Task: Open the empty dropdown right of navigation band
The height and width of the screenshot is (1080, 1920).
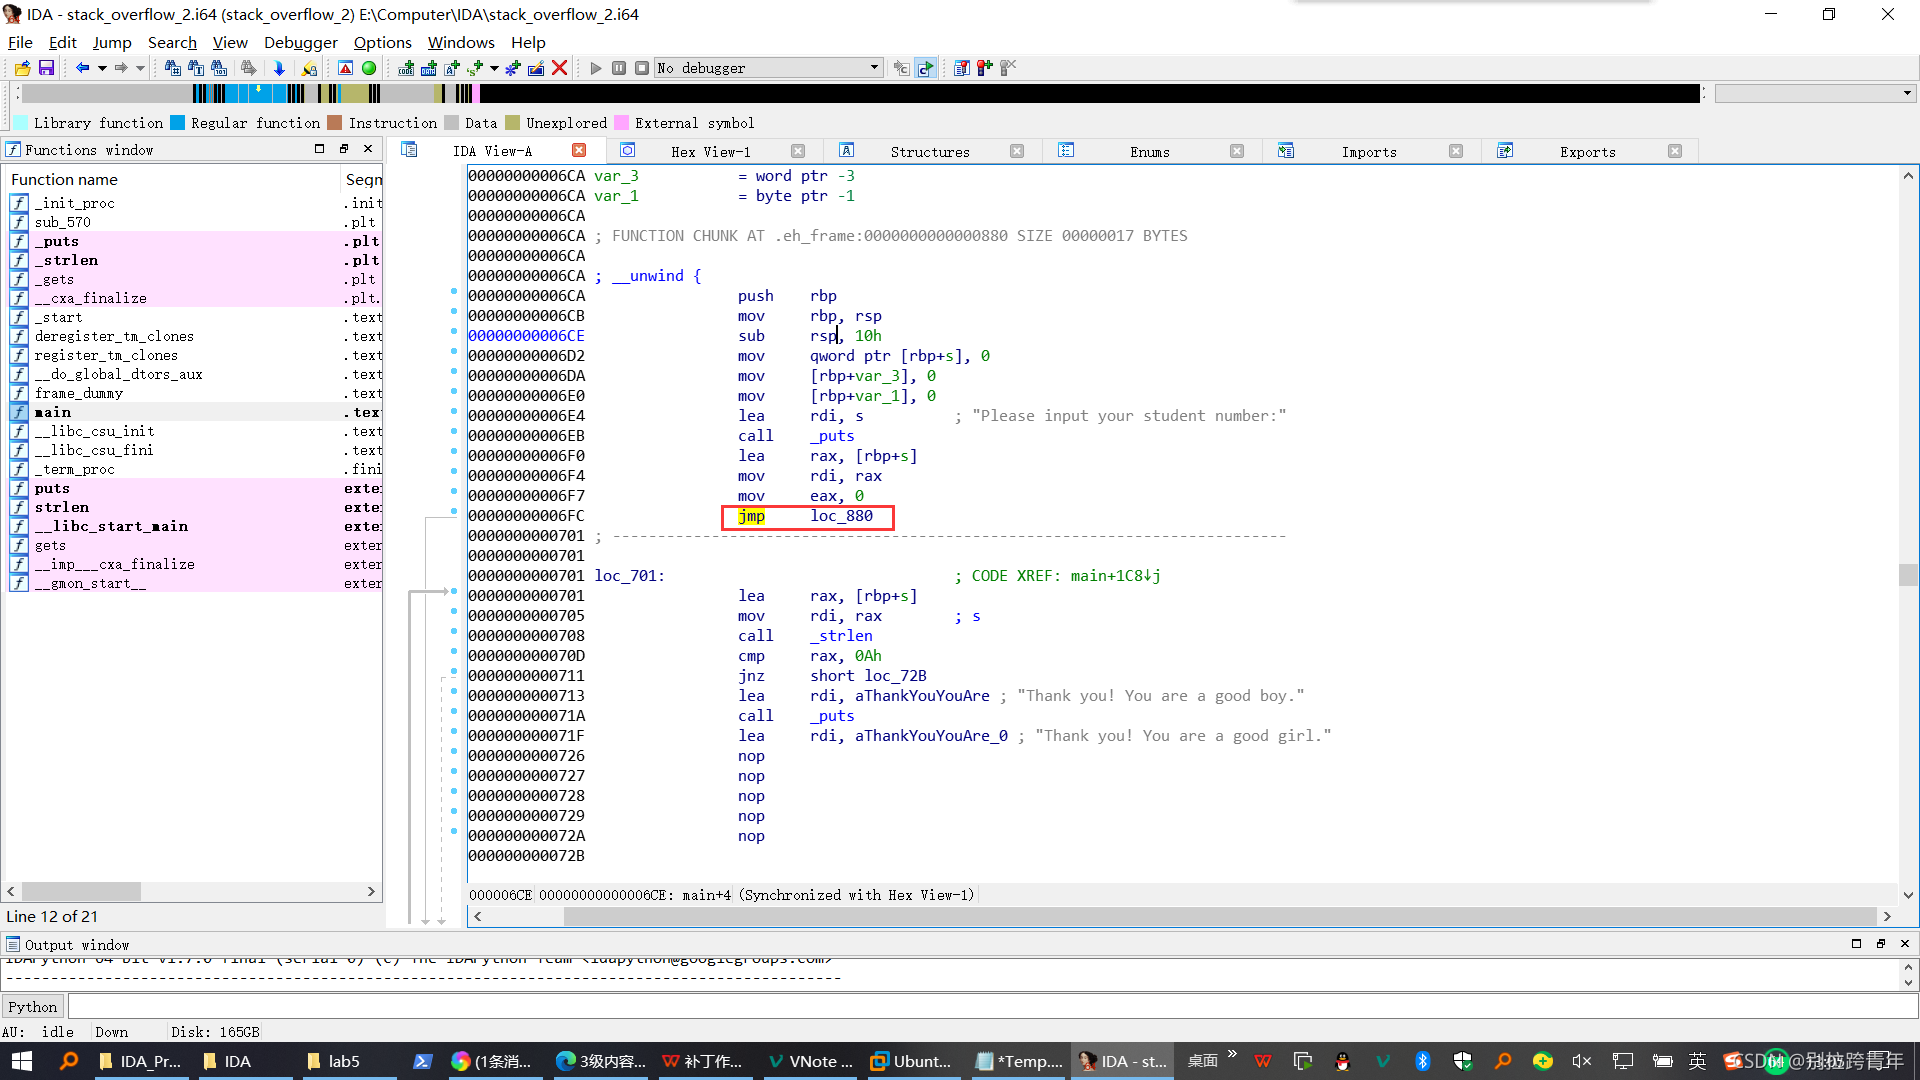Action: click(x=1814, y=93)
